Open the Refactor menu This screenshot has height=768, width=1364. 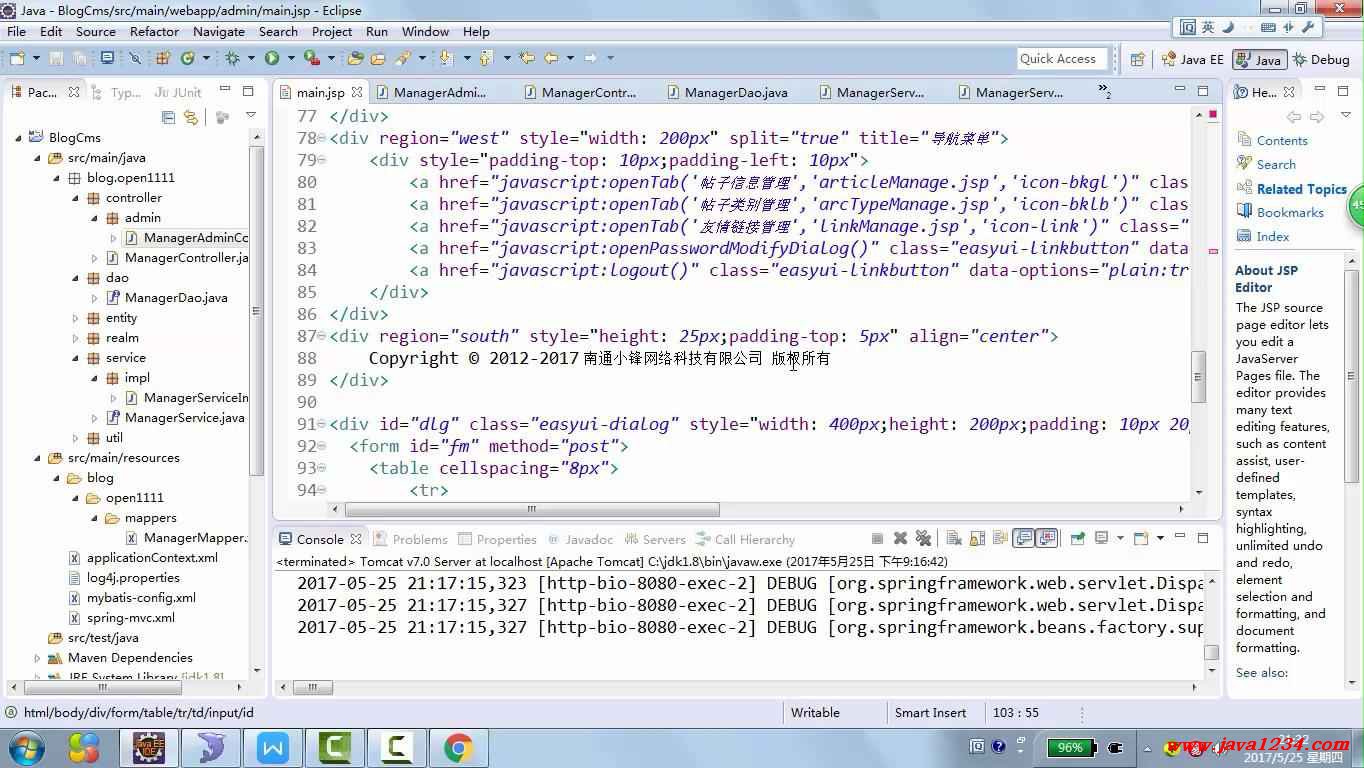tap(154, 31)
